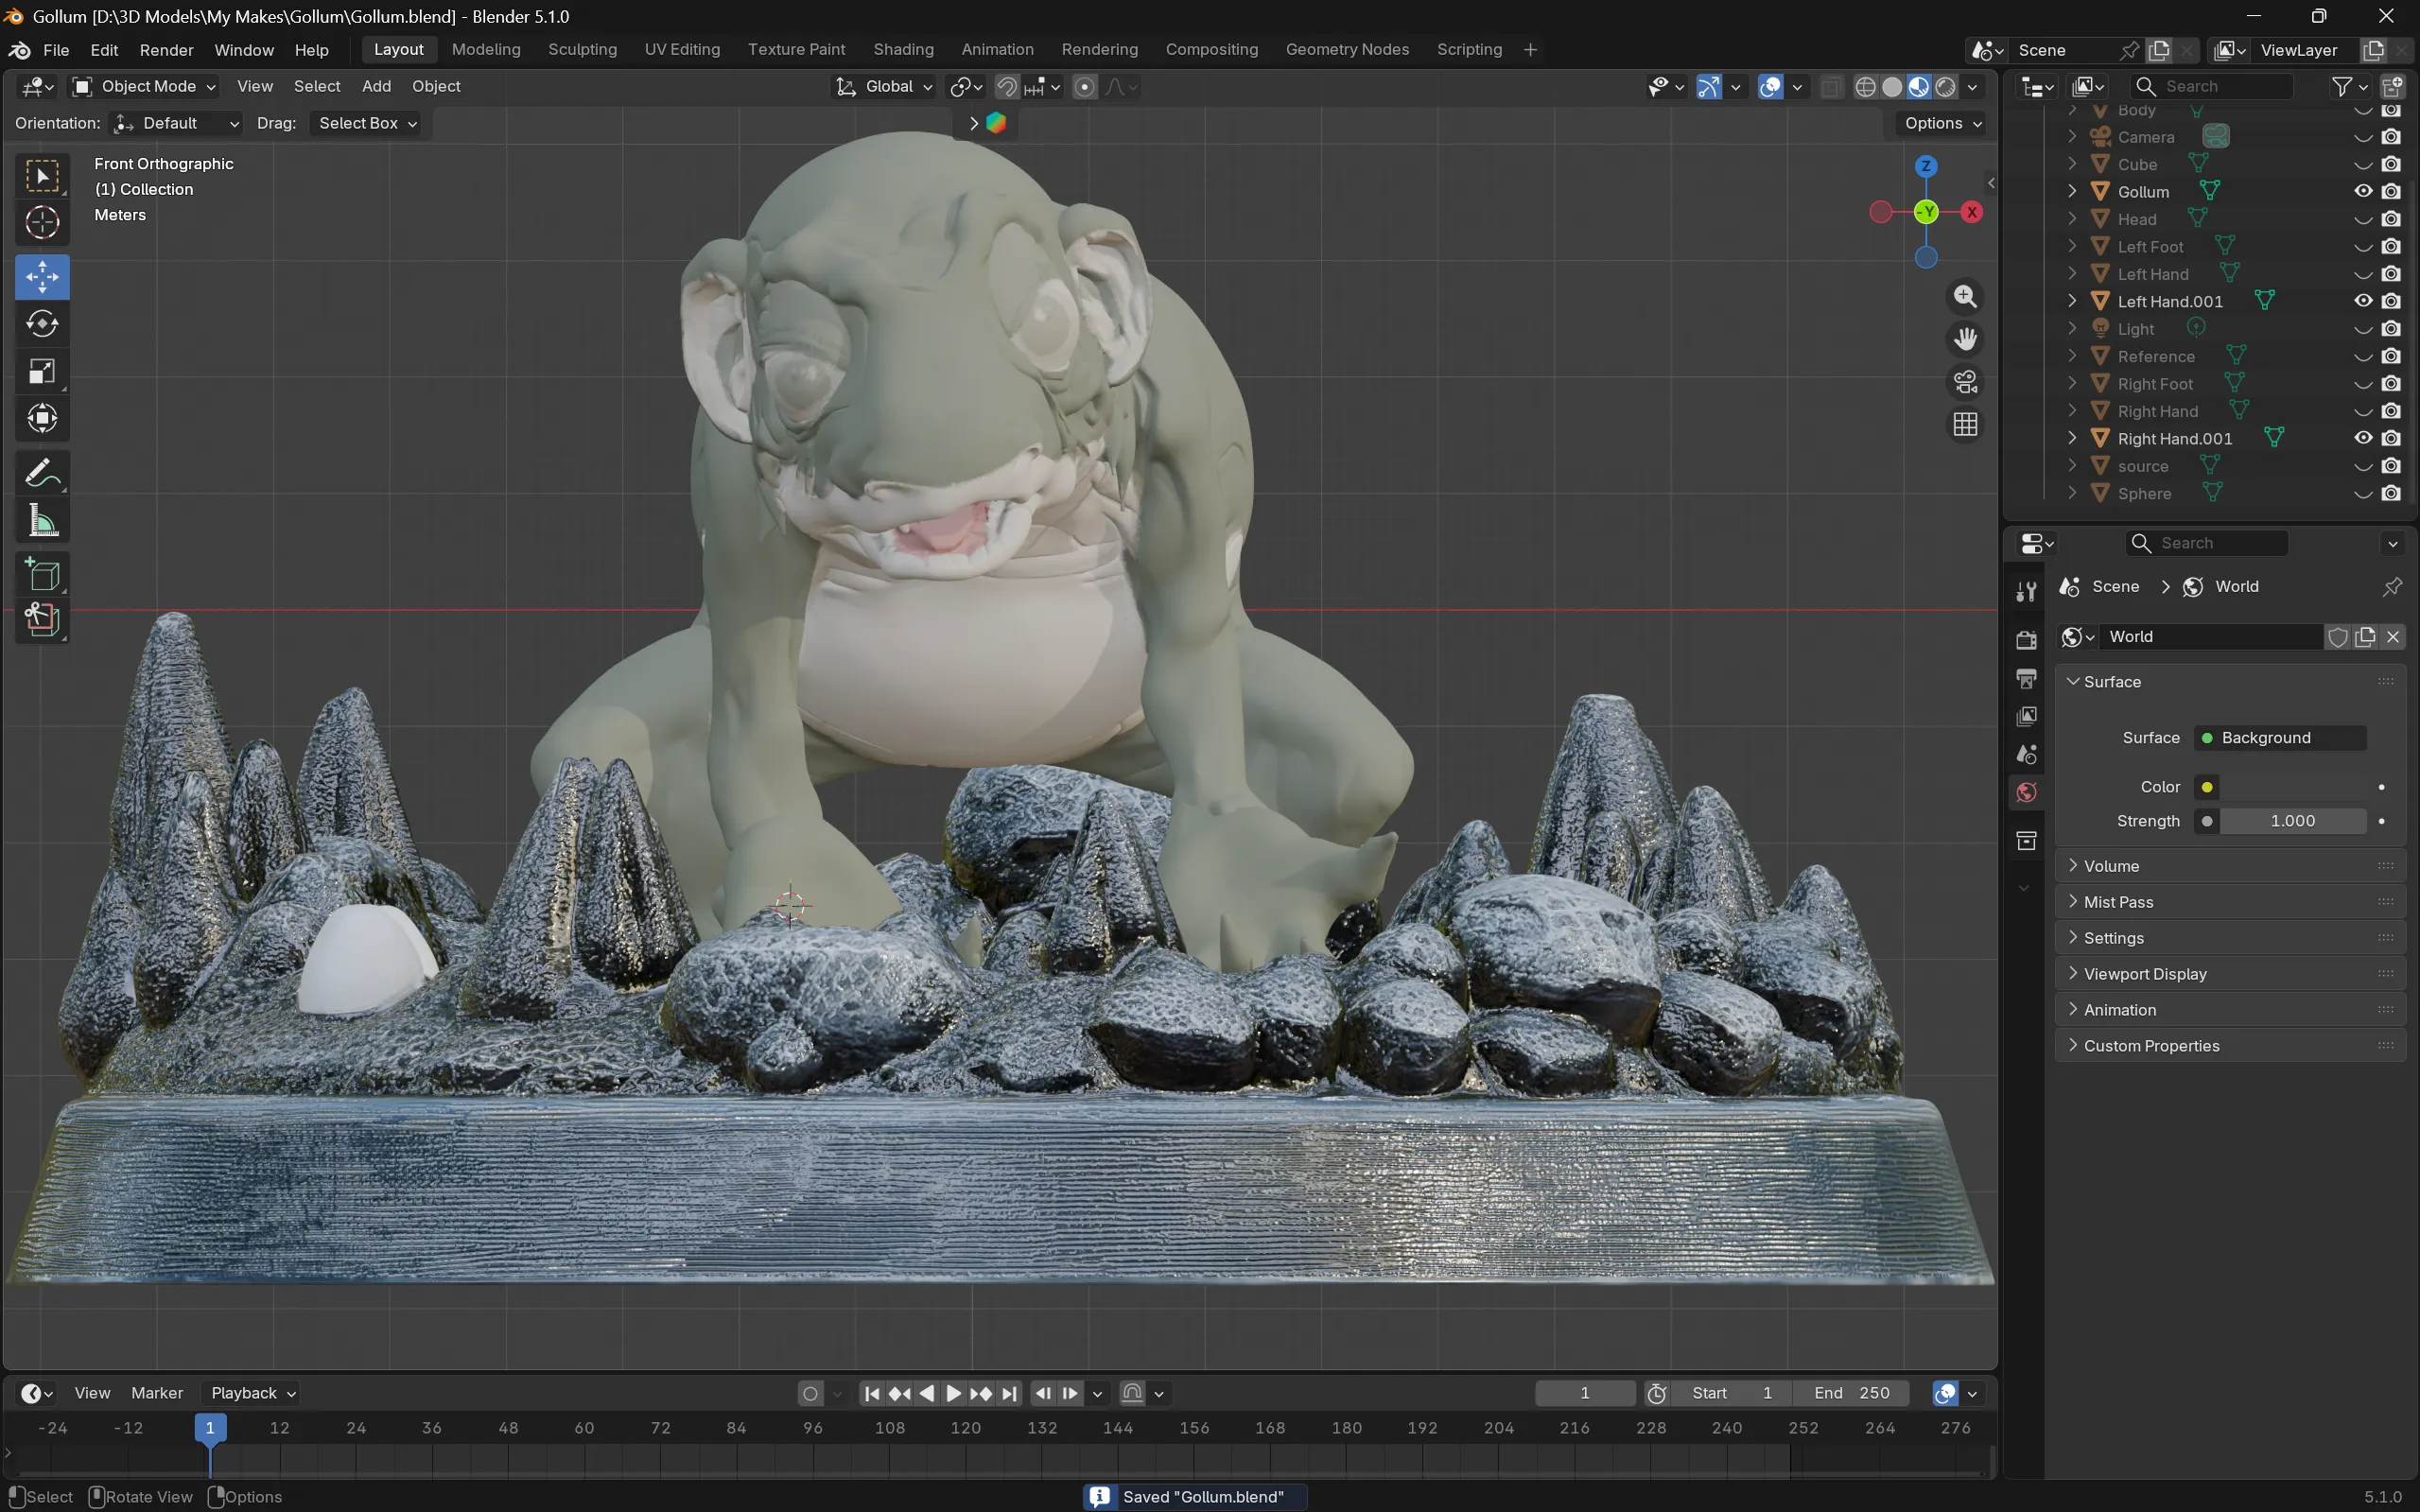Open the Collection properties tab icon
Screen dimensions: 2420x1512
2026,841
